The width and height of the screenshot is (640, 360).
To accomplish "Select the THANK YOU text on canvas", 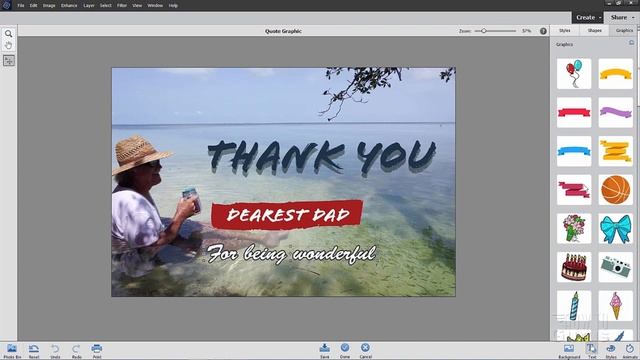I will point(322,158).
